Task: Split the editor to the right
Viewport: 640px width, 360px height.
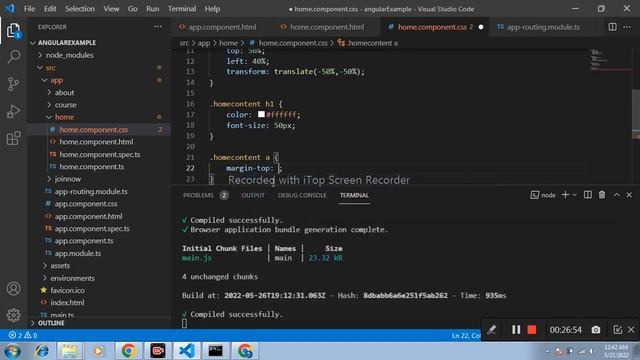Action: [x=612, y=27]
